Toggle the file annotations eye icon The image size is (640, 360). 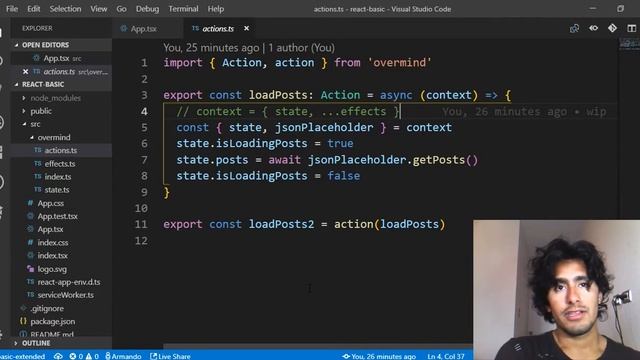point(593,28)
